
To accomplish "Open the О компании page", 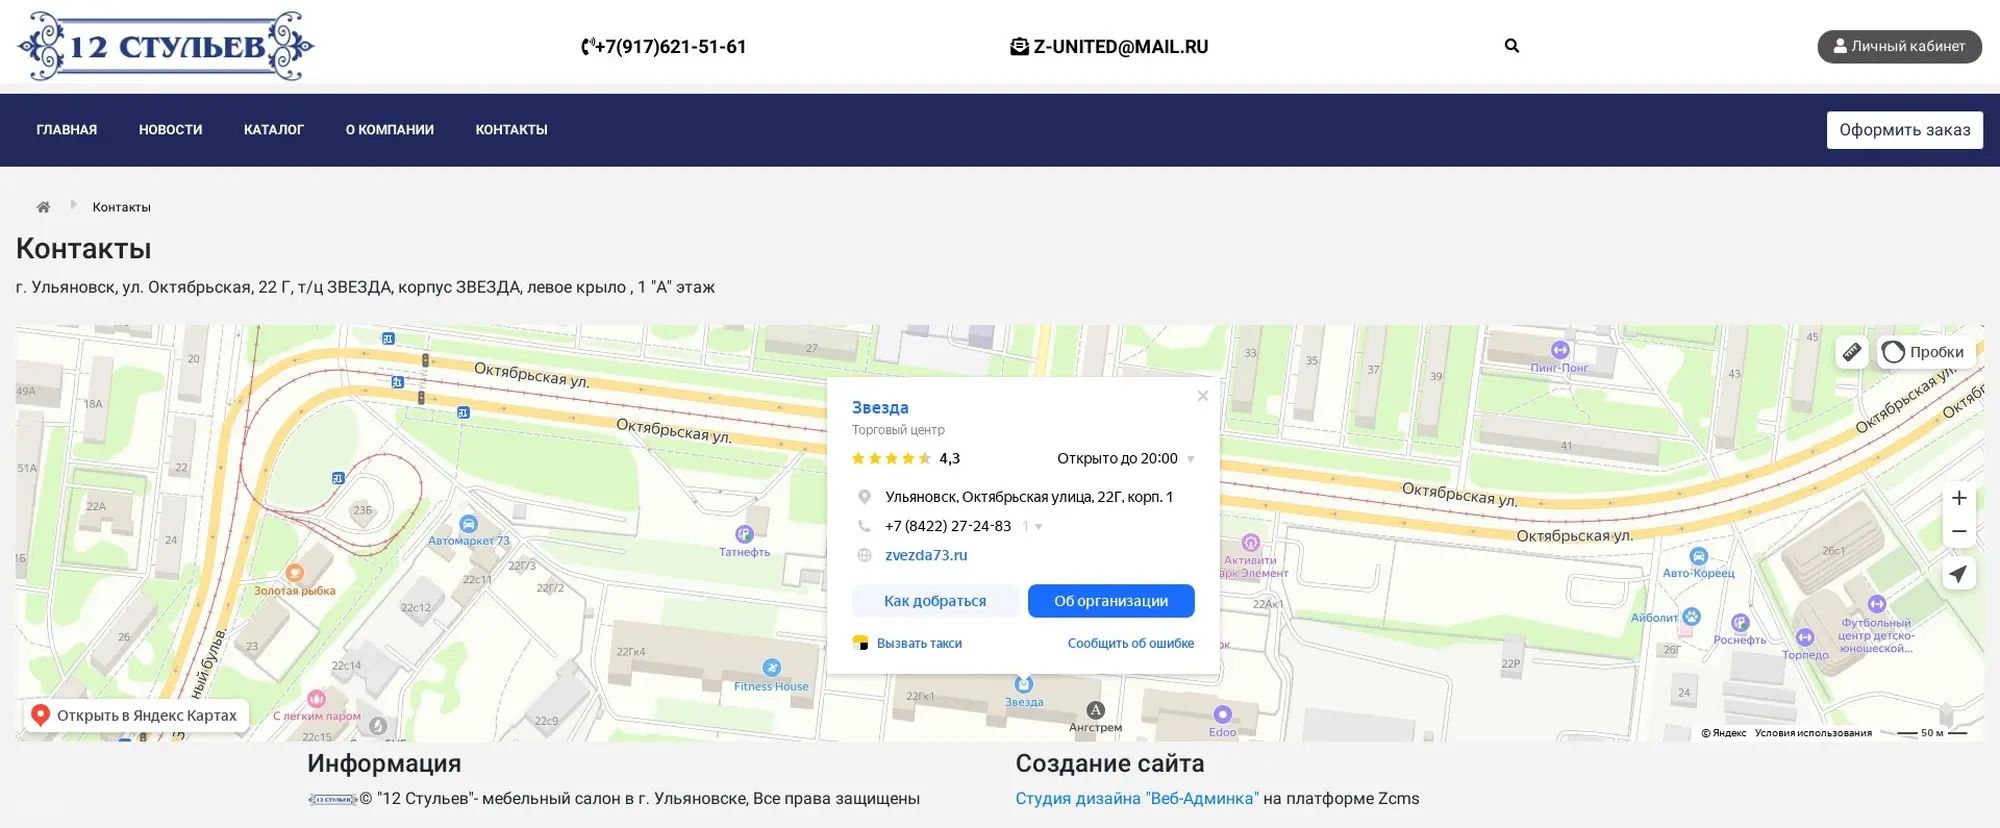I will click(389, 130).
